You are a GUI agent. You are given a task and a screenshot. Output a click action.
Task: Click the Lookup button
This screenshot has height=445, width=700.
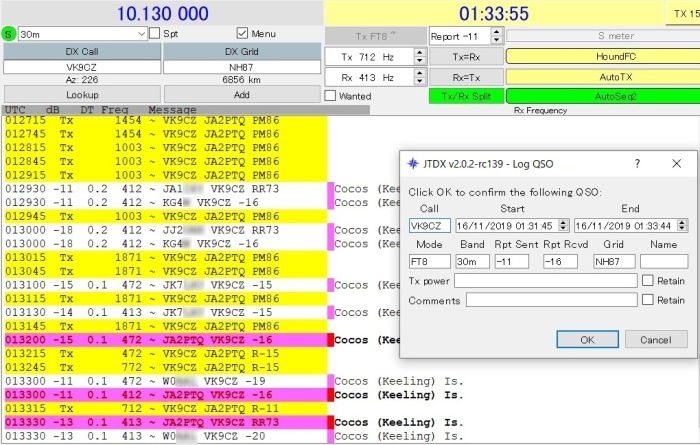(82, 95)
